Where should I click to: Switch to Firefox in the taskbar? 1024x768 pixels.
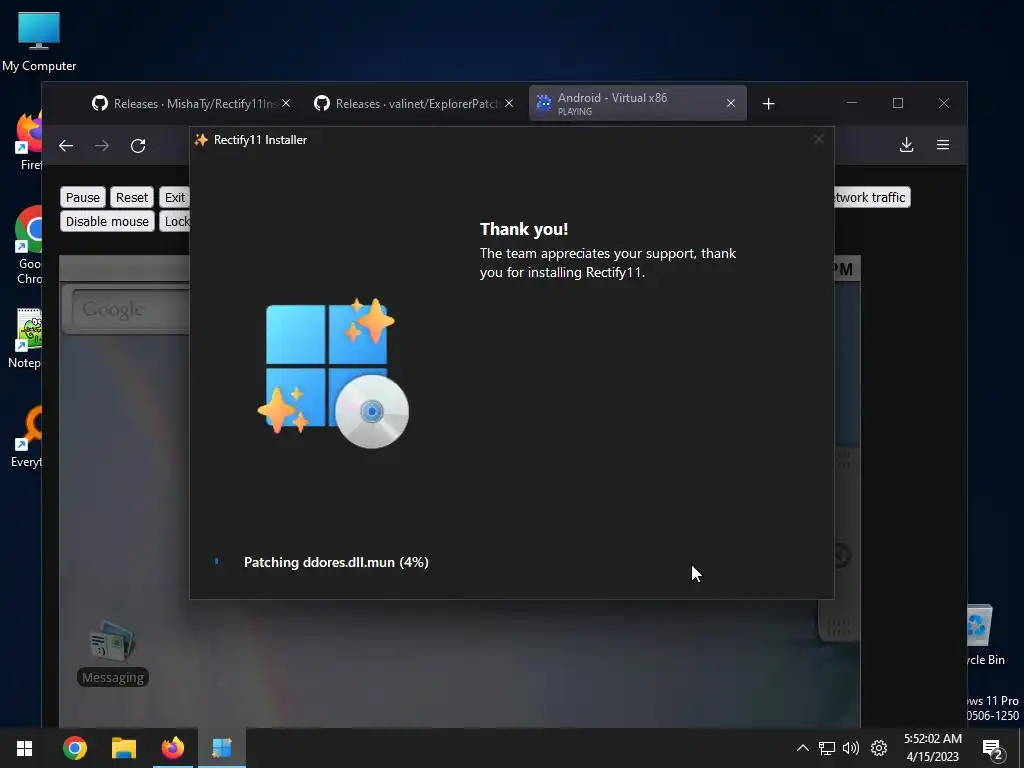(x=172, y=748)
